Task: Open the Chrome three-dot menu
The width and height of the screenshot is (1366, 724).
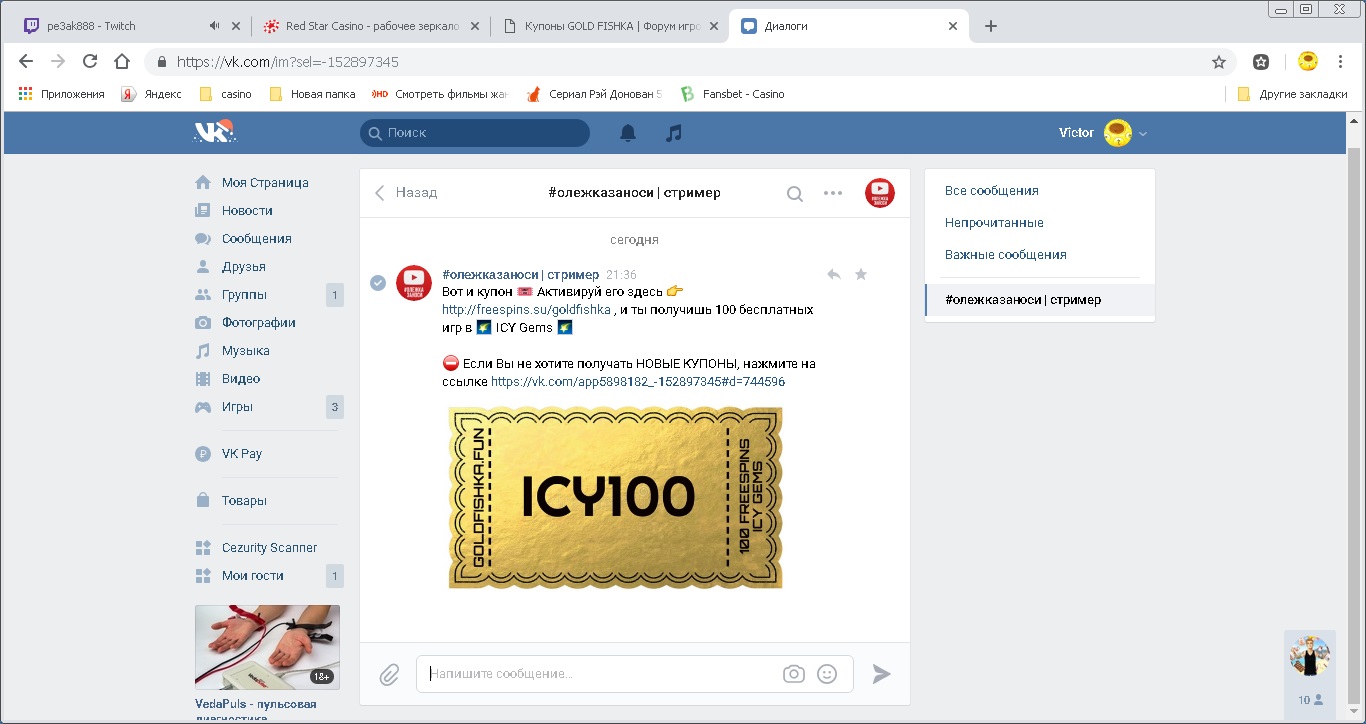Action: pos(1341,62)
